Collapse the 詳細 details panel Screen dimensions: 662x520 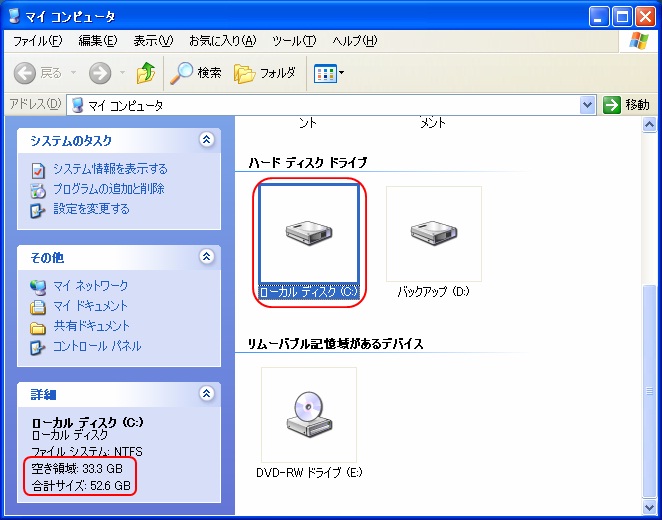[207, 394]
